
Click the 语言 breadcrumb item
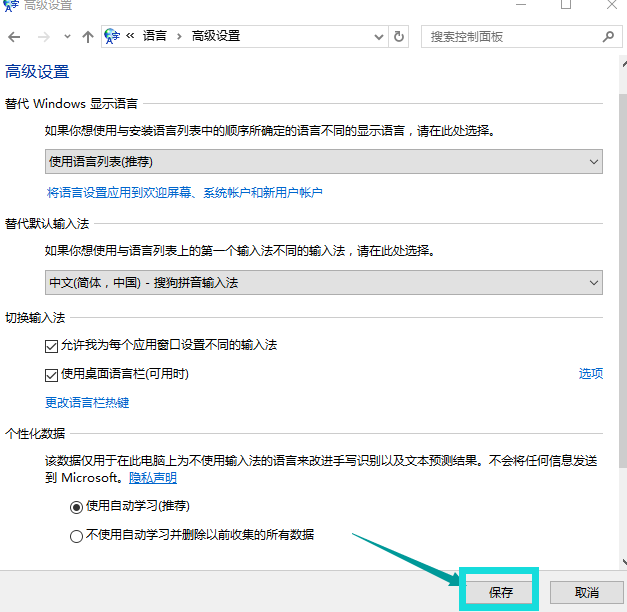click(155, 37)
